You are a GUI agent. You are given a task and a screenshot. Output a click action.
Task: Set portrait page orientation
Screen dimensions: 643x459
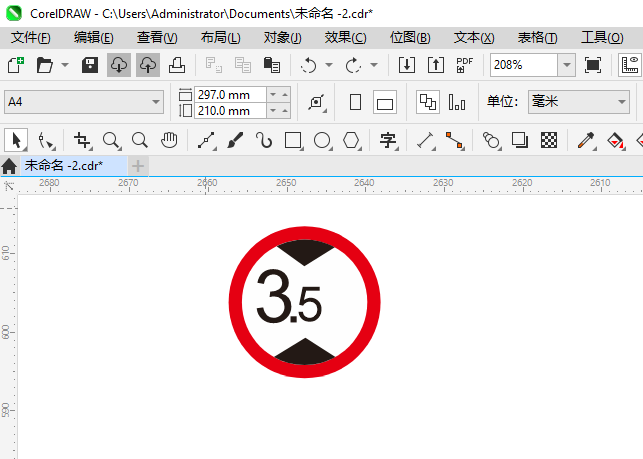point(356,102)
